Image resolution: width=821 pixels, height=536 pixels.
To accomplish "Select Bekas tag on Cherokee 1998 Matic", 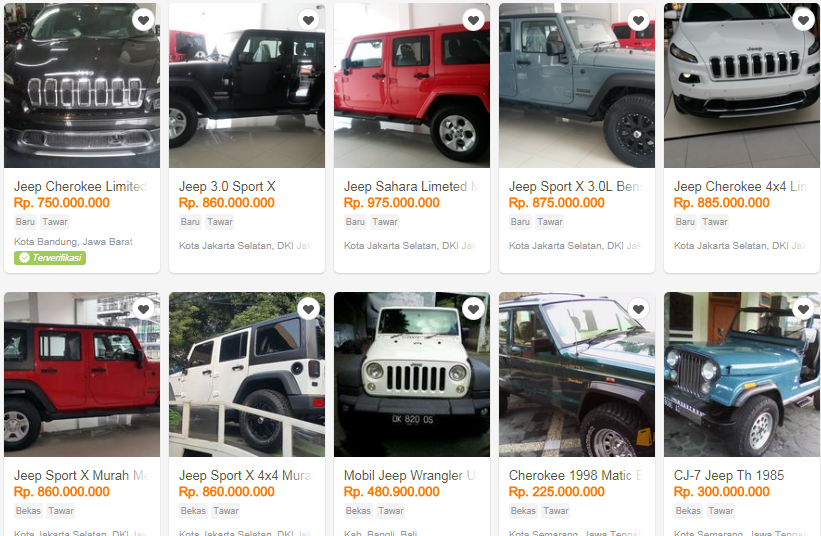I will point(523,511).
